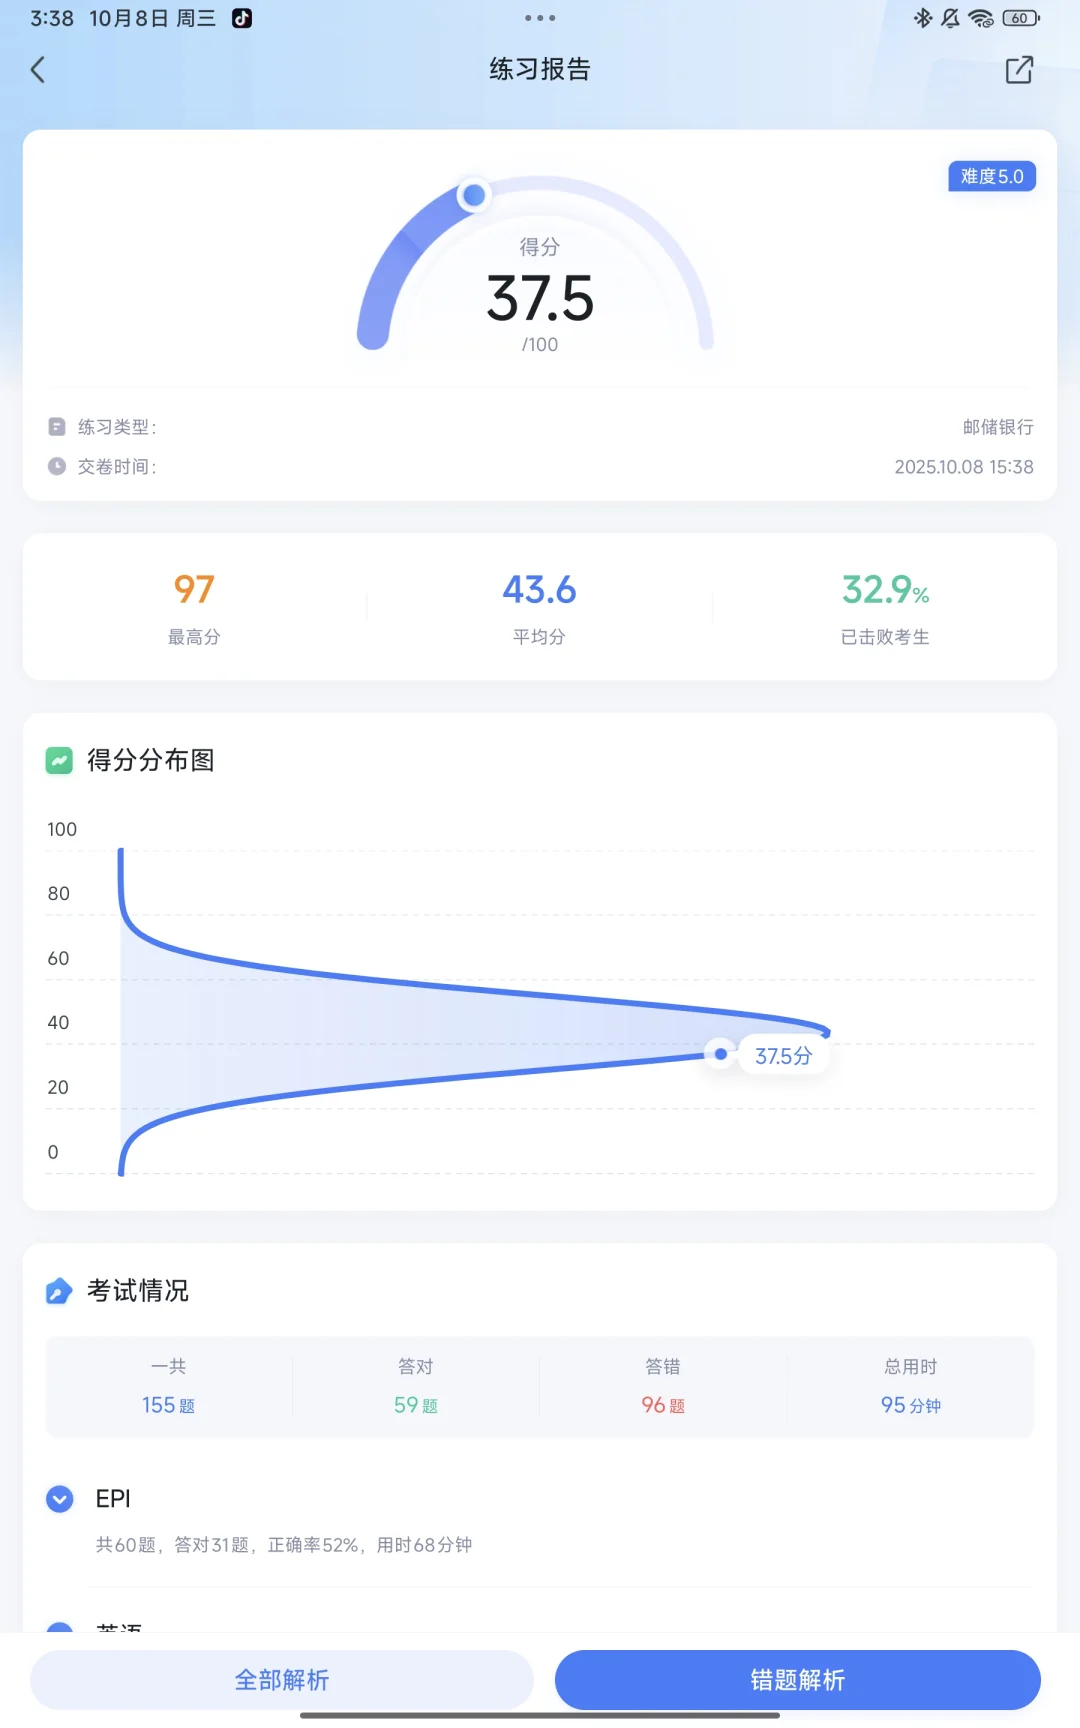This screenshot has height=1728, width=1080.
Task: Tap the green score distribution chart icon
Action: 59,761
